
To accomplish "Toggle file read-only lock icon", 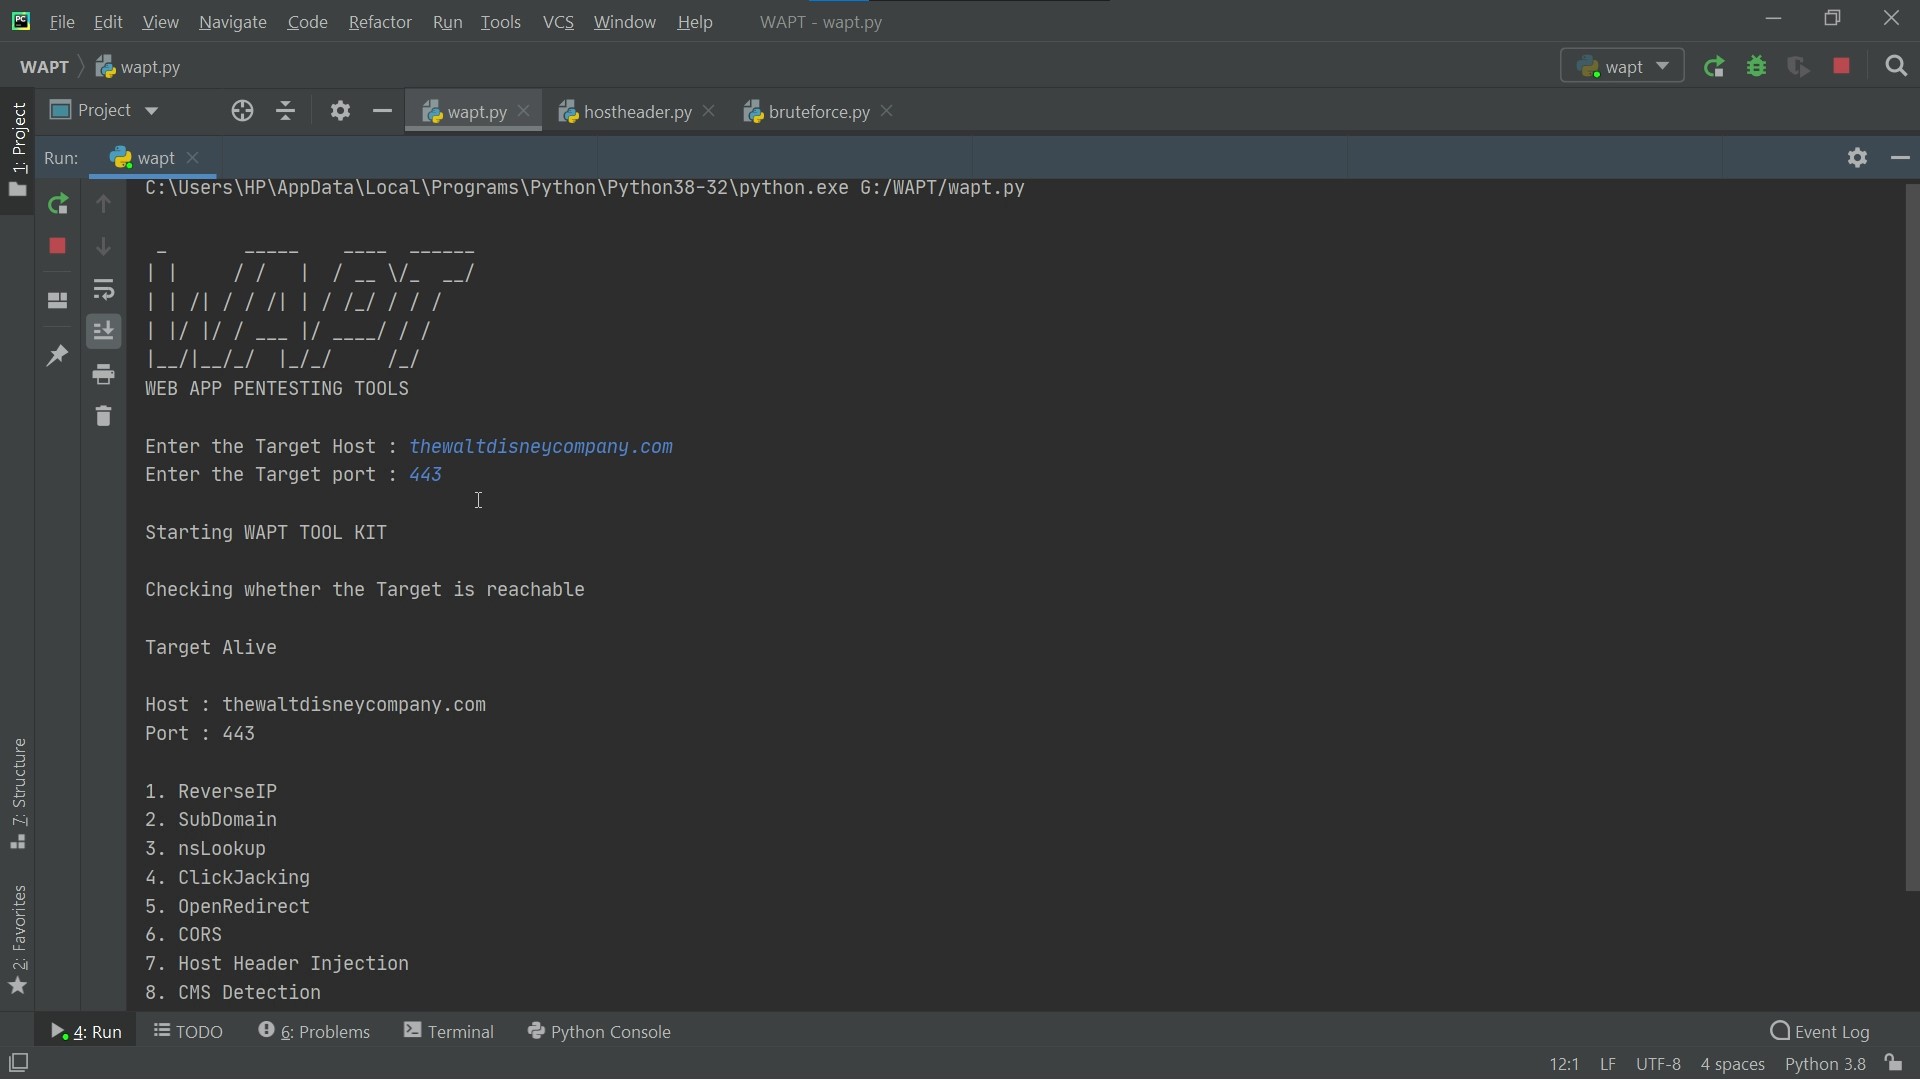I will pos(1896,1064).
